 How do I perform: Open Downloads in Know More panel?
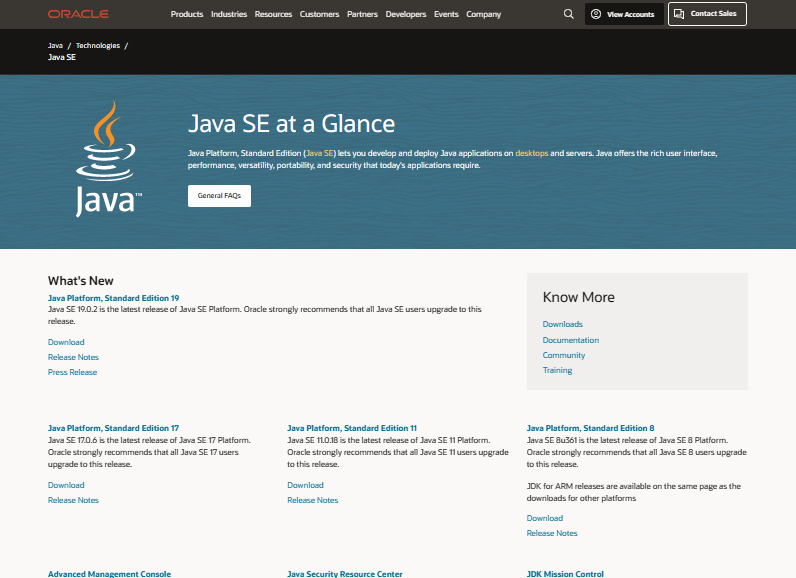click(x=562, y=324)
